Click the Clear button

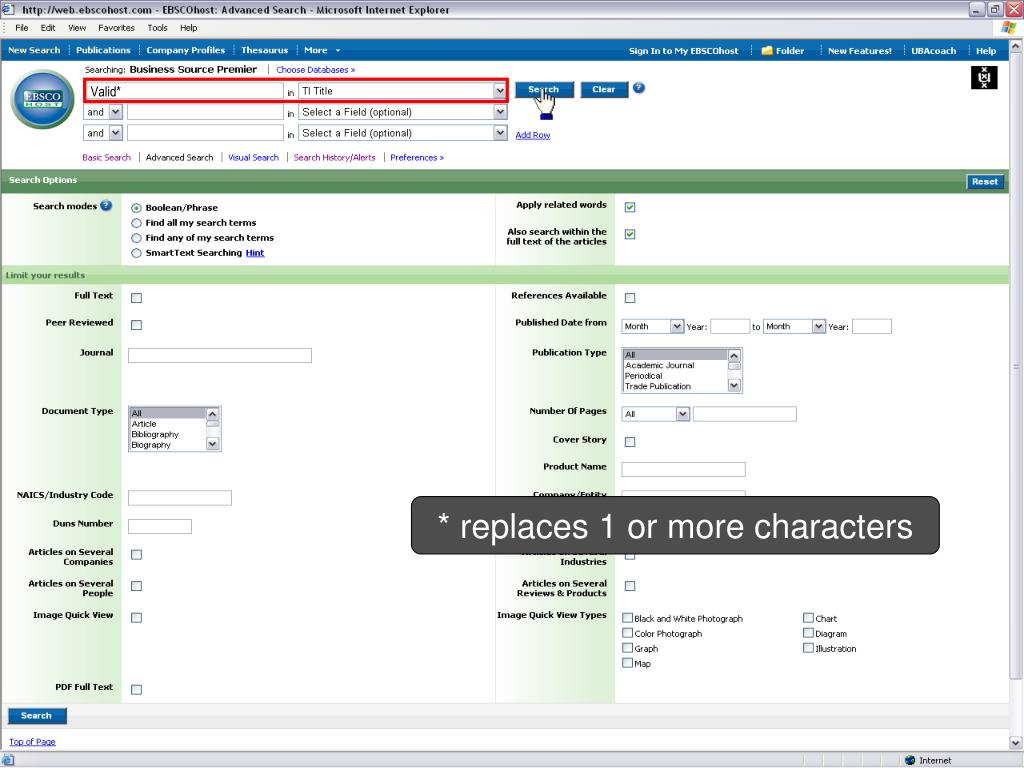coord(603,89)
